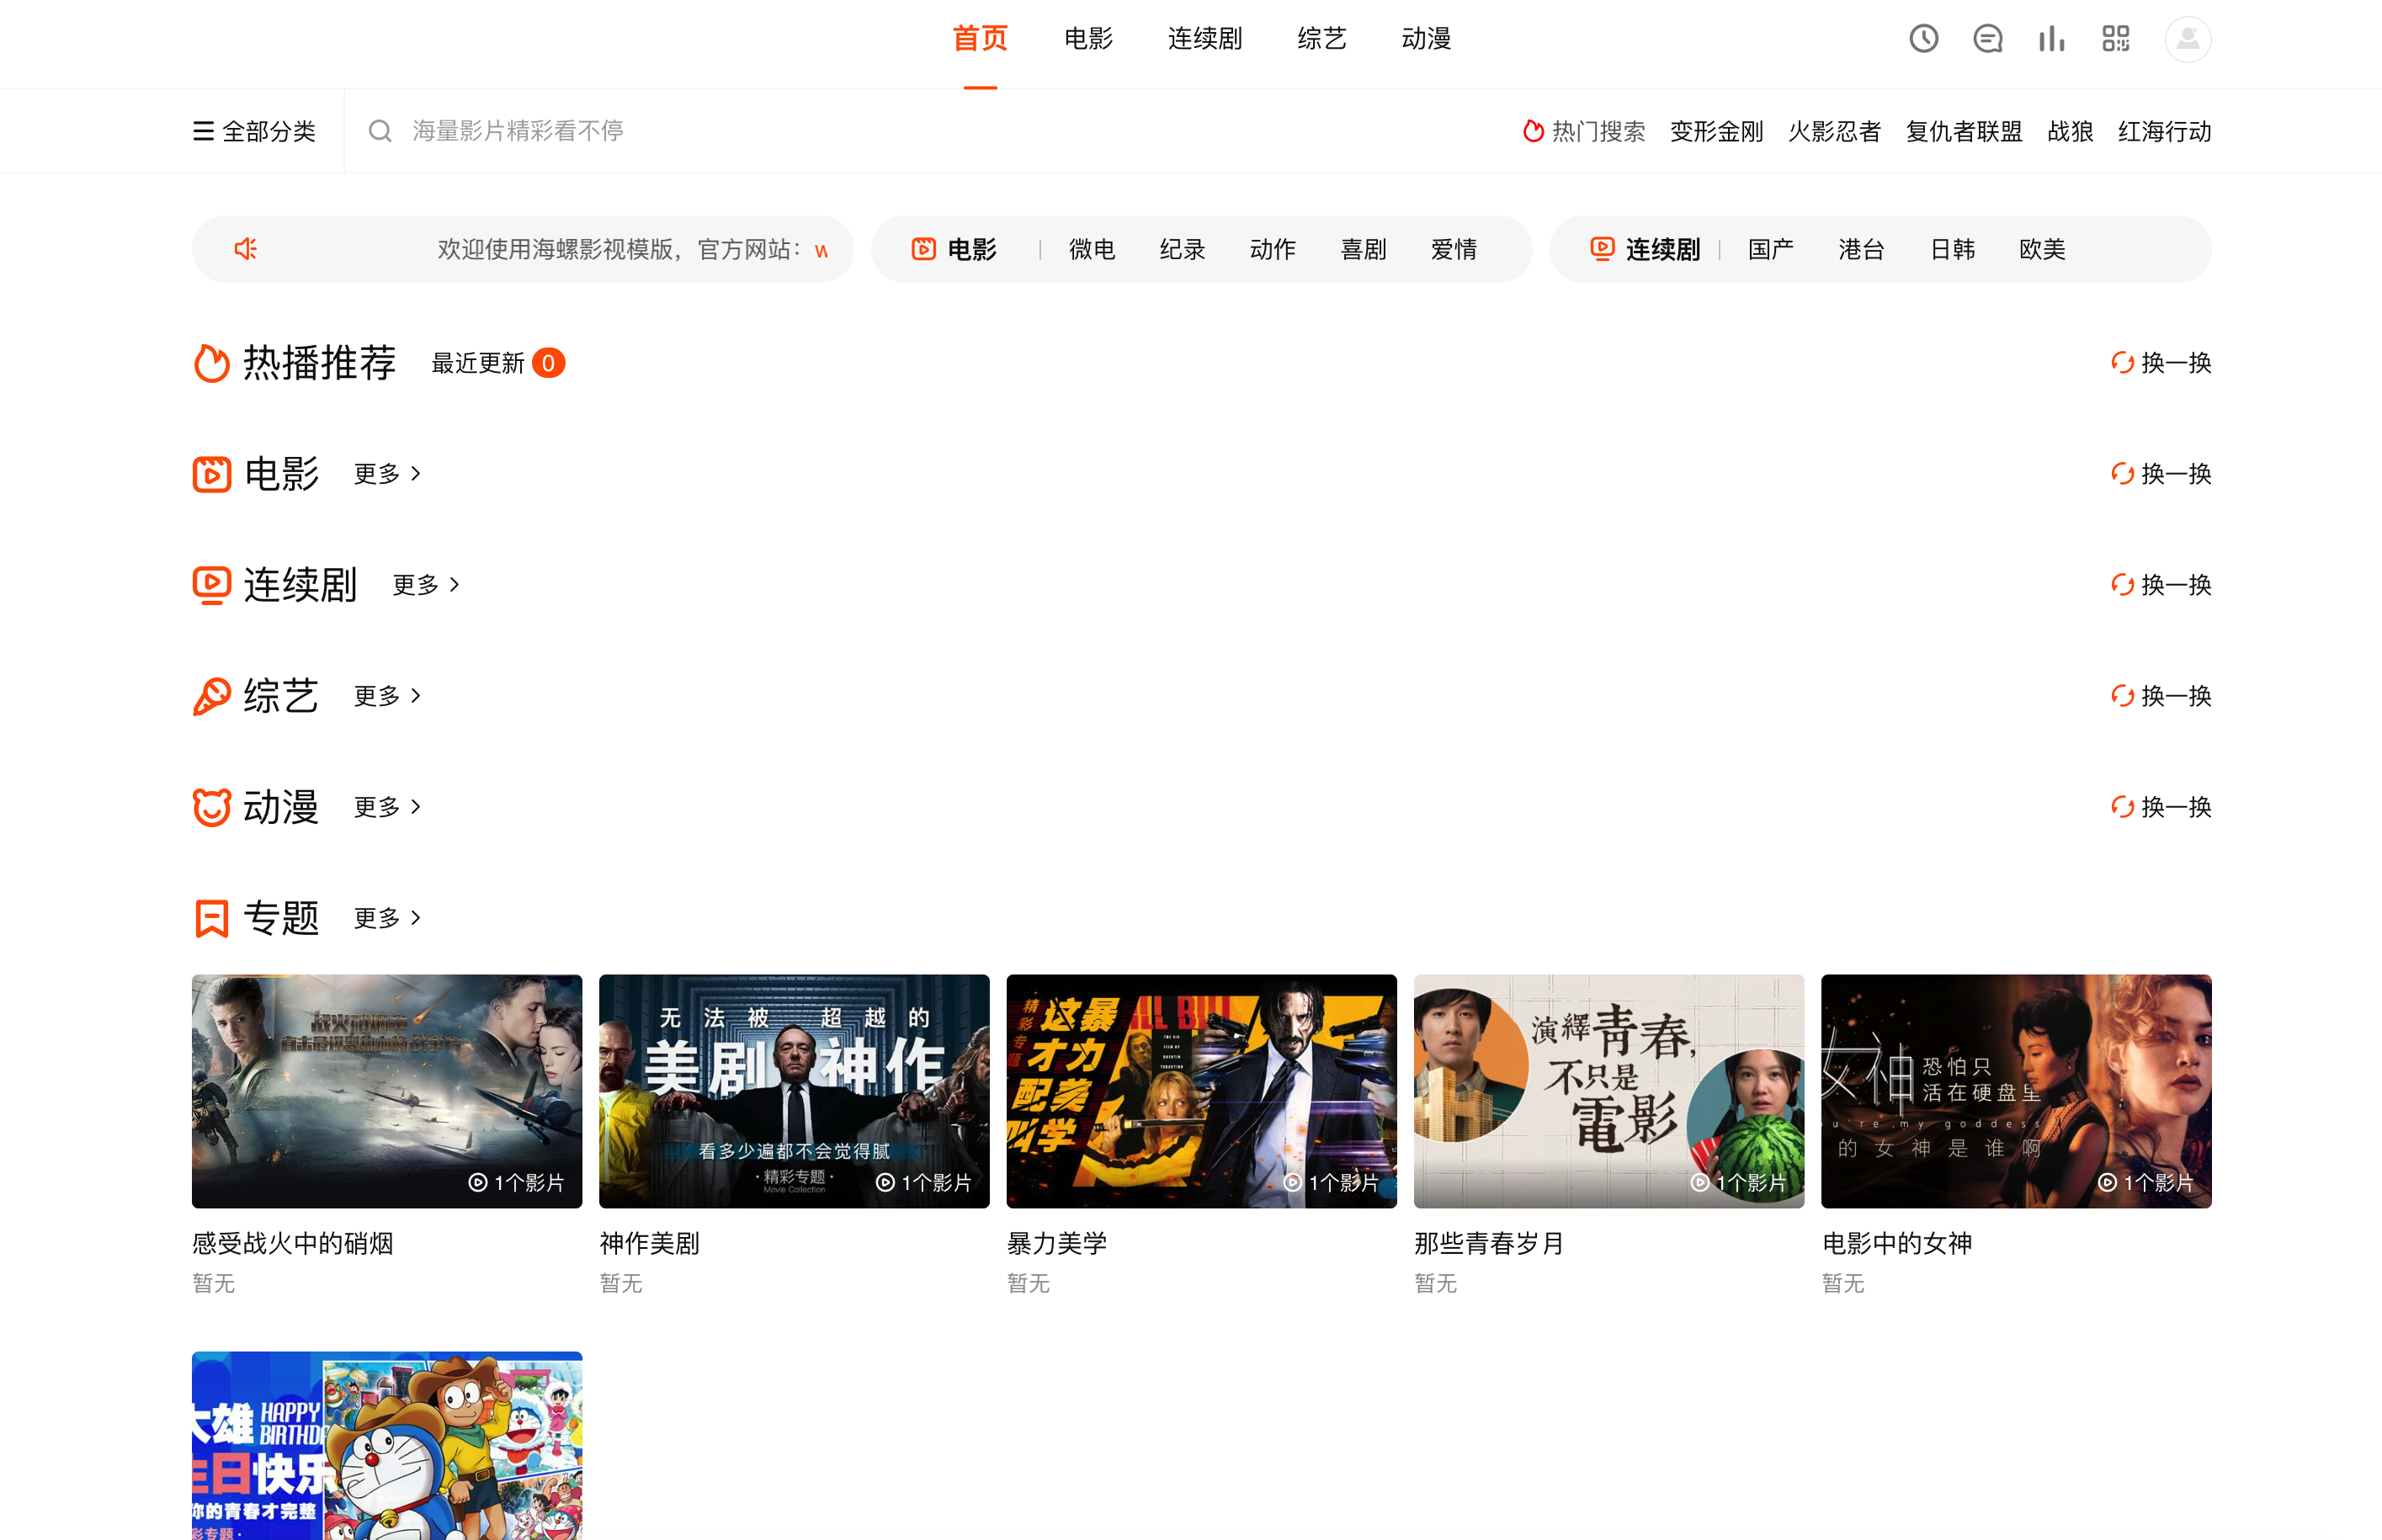The image size is (2382, 1540).
Task: Click the hot search term 变形金刚
Action: [1716, 131]
